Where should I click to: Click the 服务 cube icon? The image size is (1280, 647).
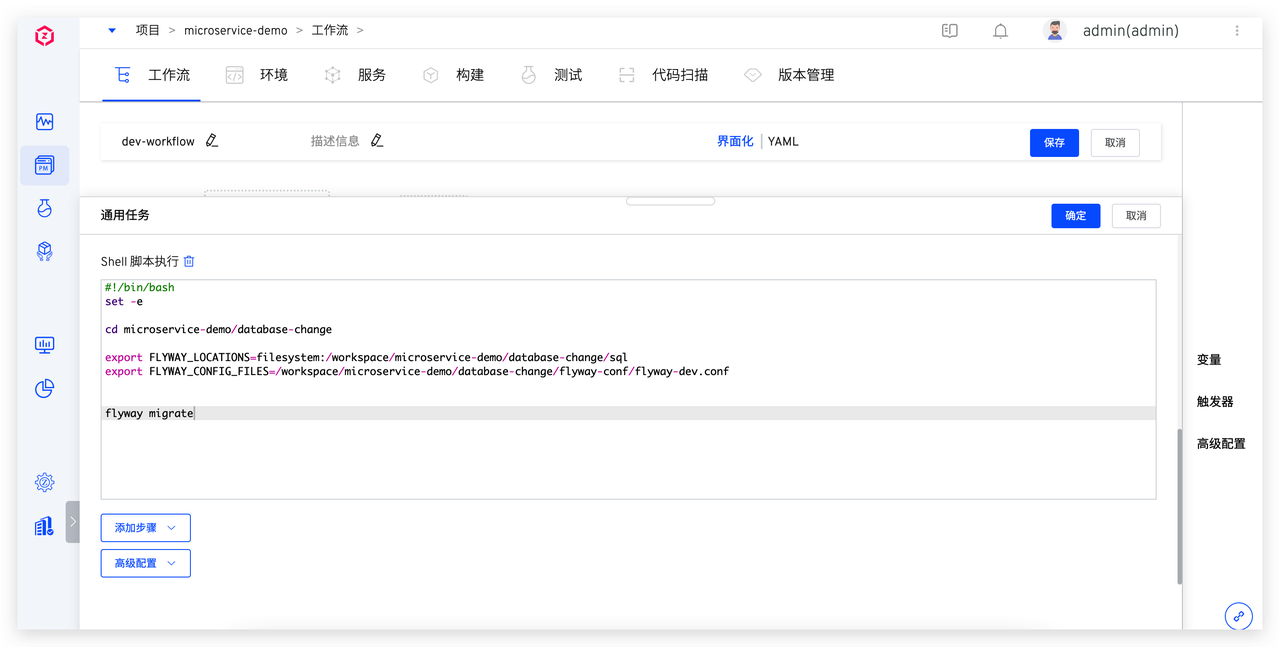333,75
